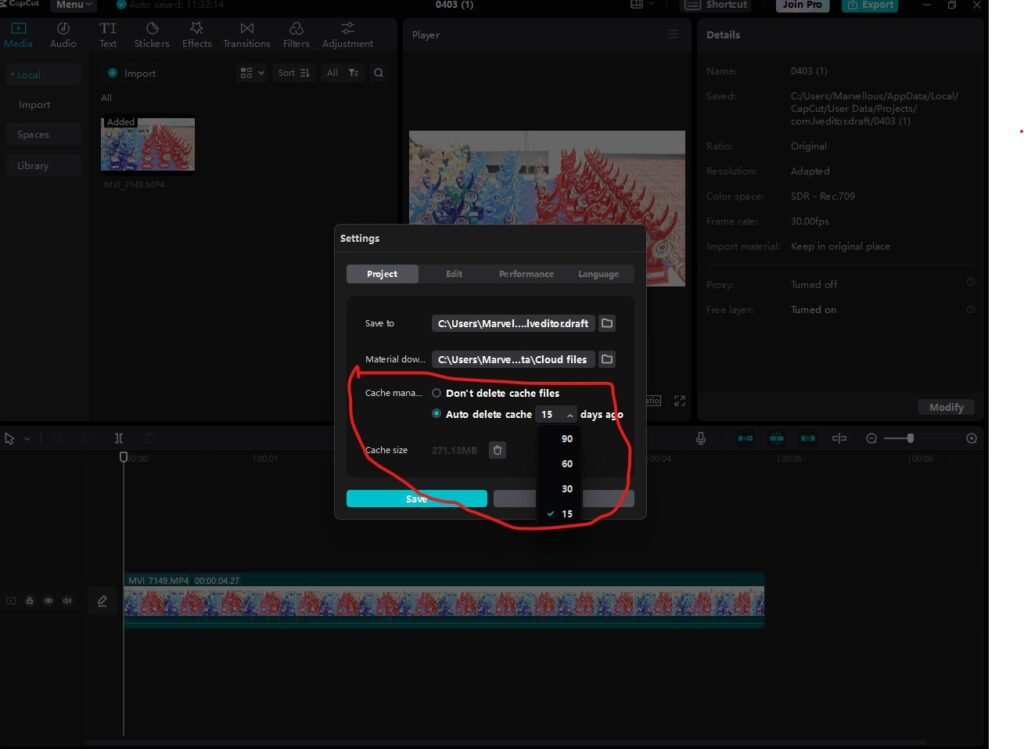Select the Don't delete cache files option
Image resolution: width=1024 pixels, height=749 pixels.
click(x=436, y=393)
